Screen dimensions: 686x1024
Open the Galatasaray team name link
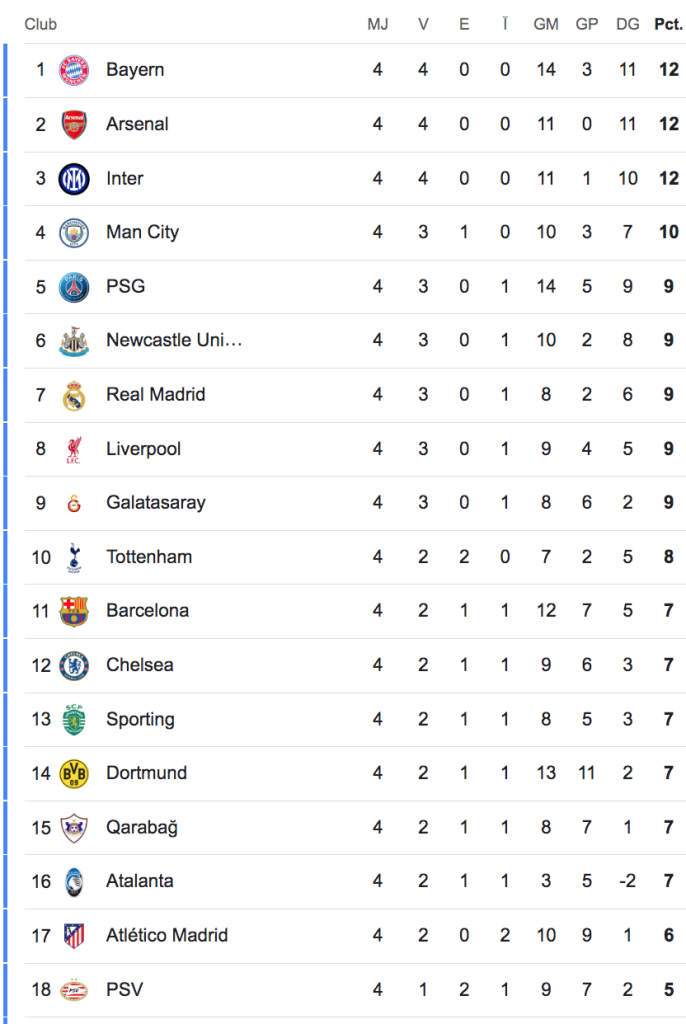[155, 503]
